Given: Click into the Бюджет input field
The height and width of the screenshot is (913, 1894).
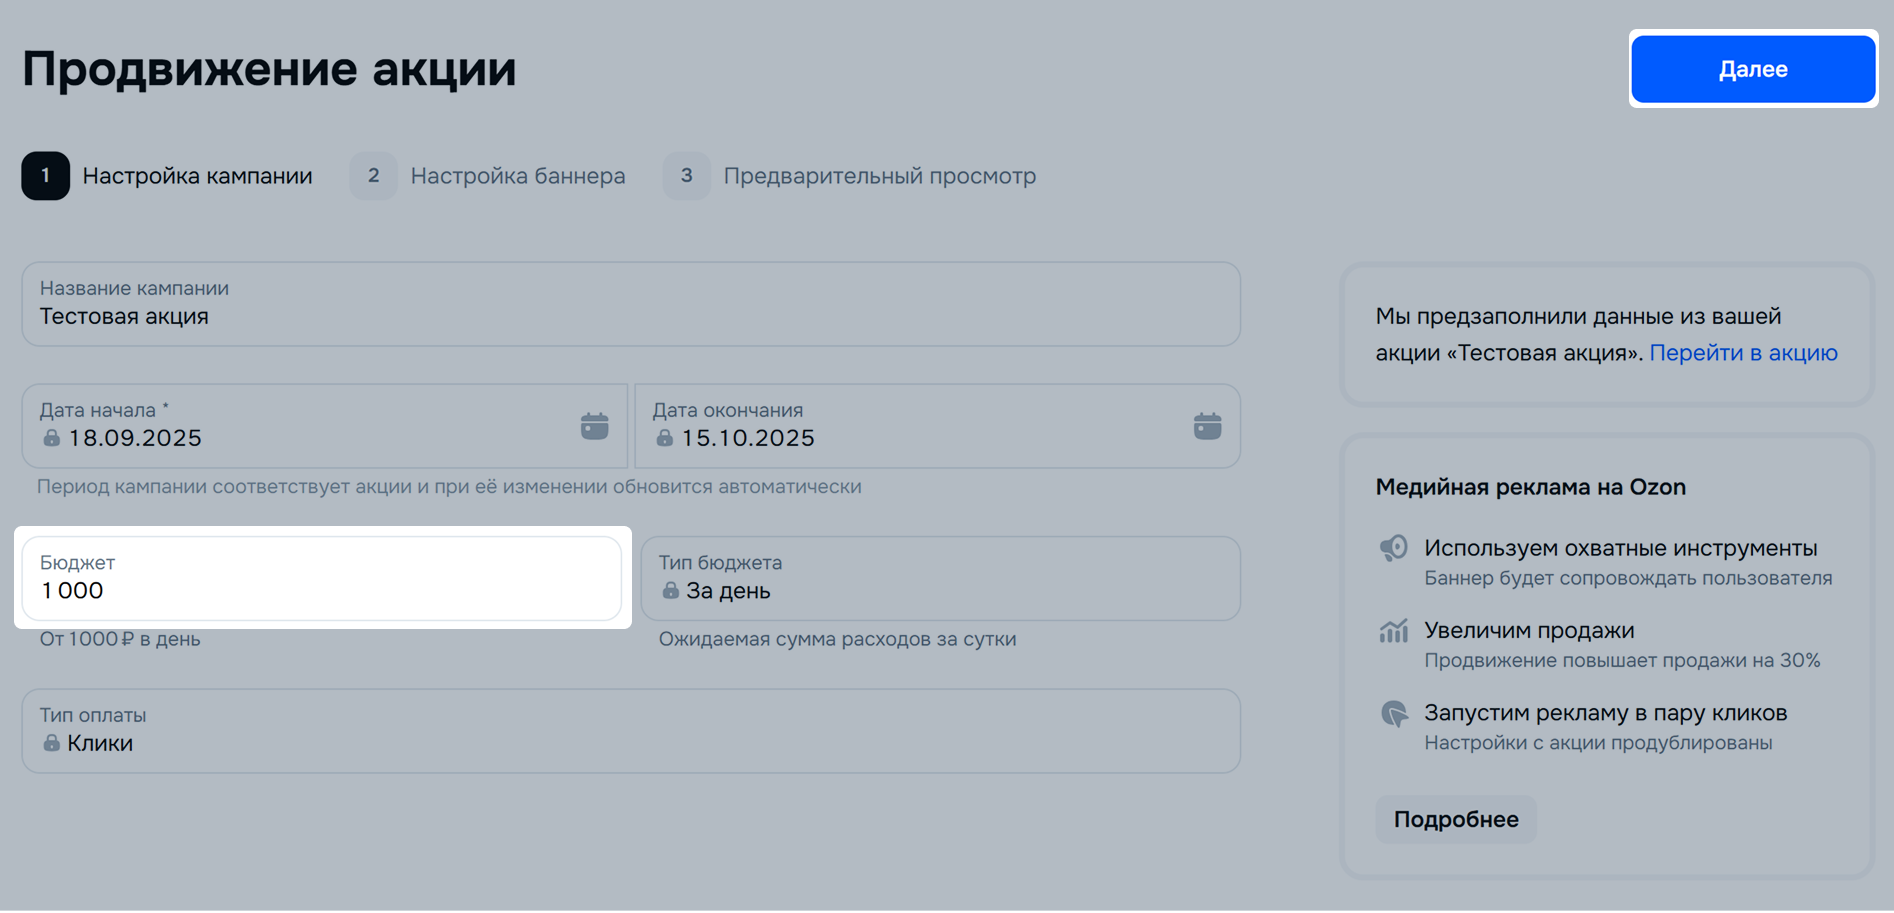Looking at the screenshot, I should click(322, 580).
